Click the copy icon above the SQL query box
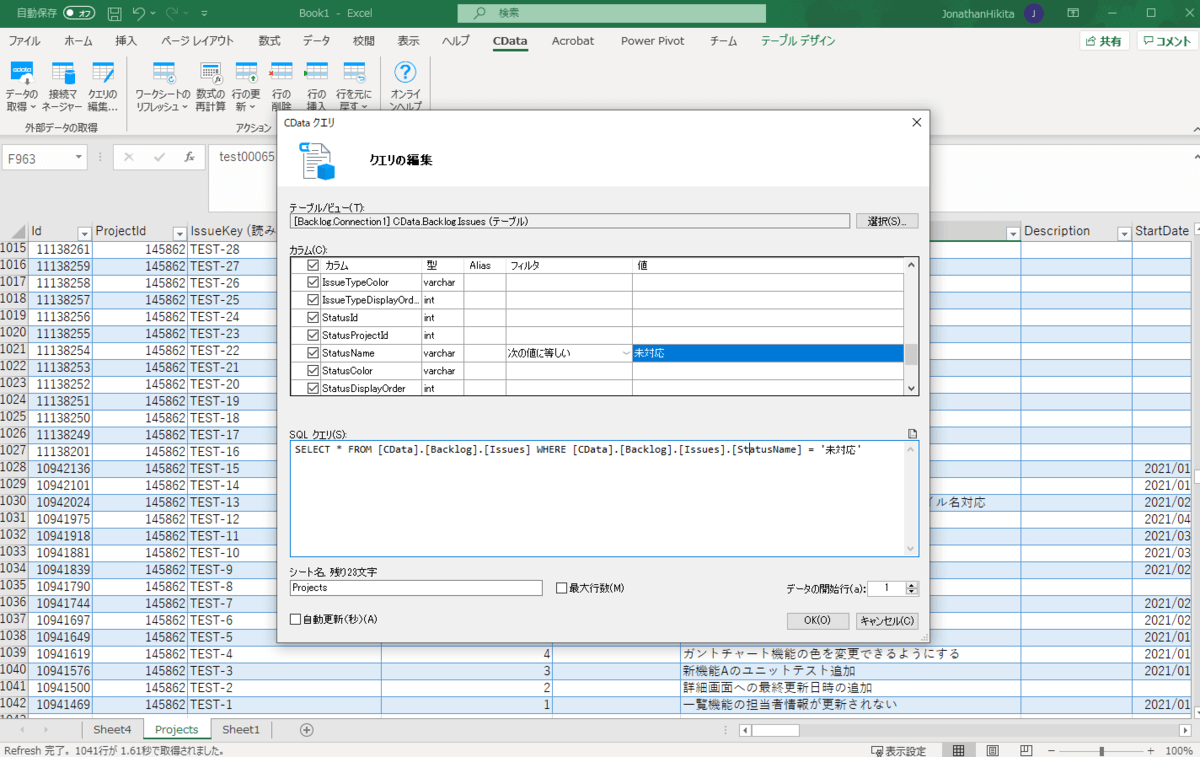This screenshot has height=757, width=1200. (911, 434)
